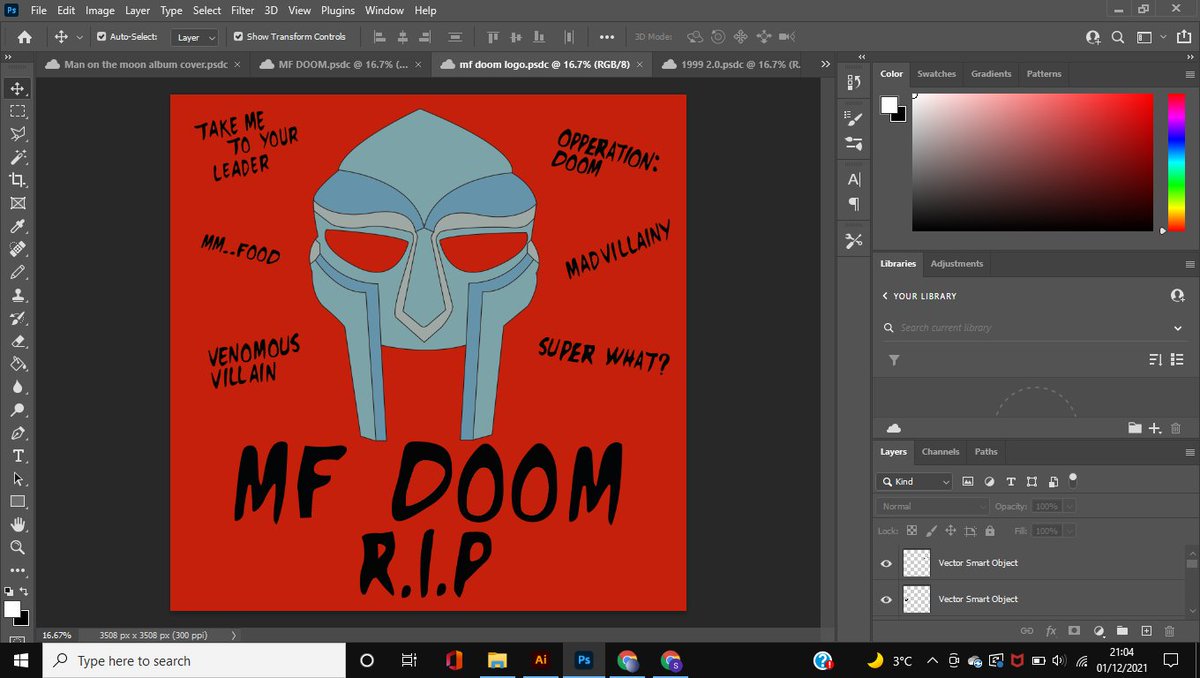Screen dimensions: 1200x678
Task: Toggle filter for smart objects
Action: click(1053, 481)
